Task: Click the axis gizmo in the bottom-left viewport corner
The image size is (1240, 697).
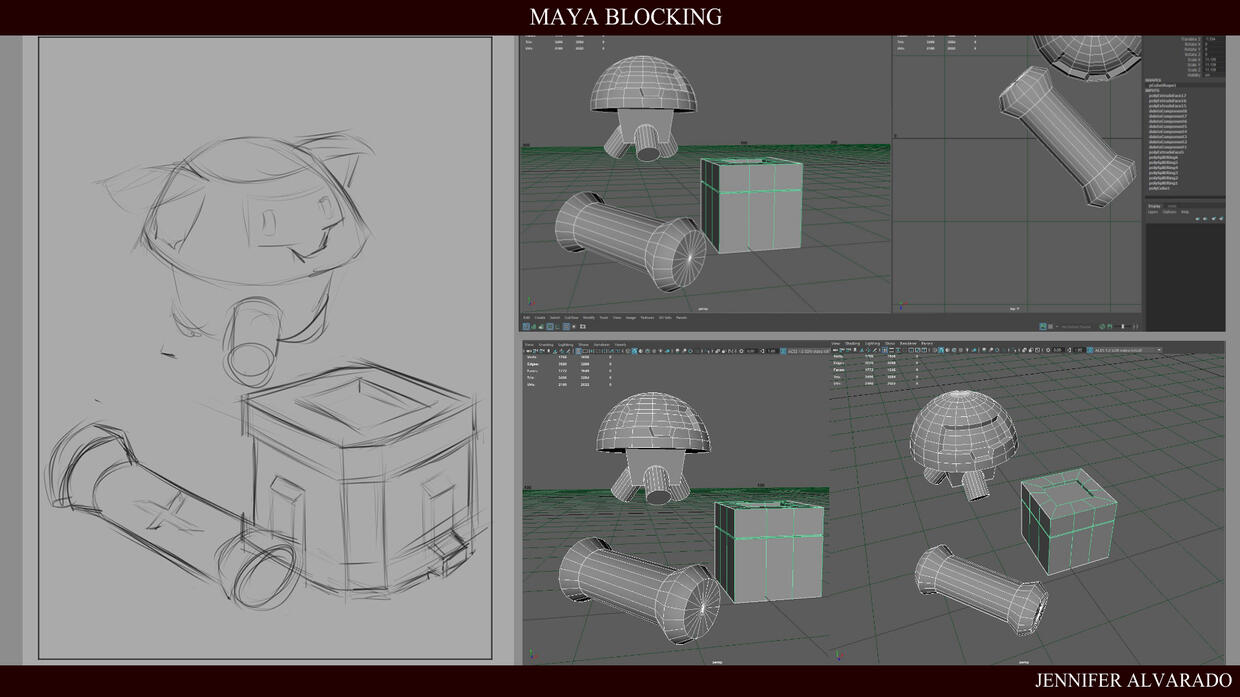Action: pyautogui.click(x=531, y=654)
